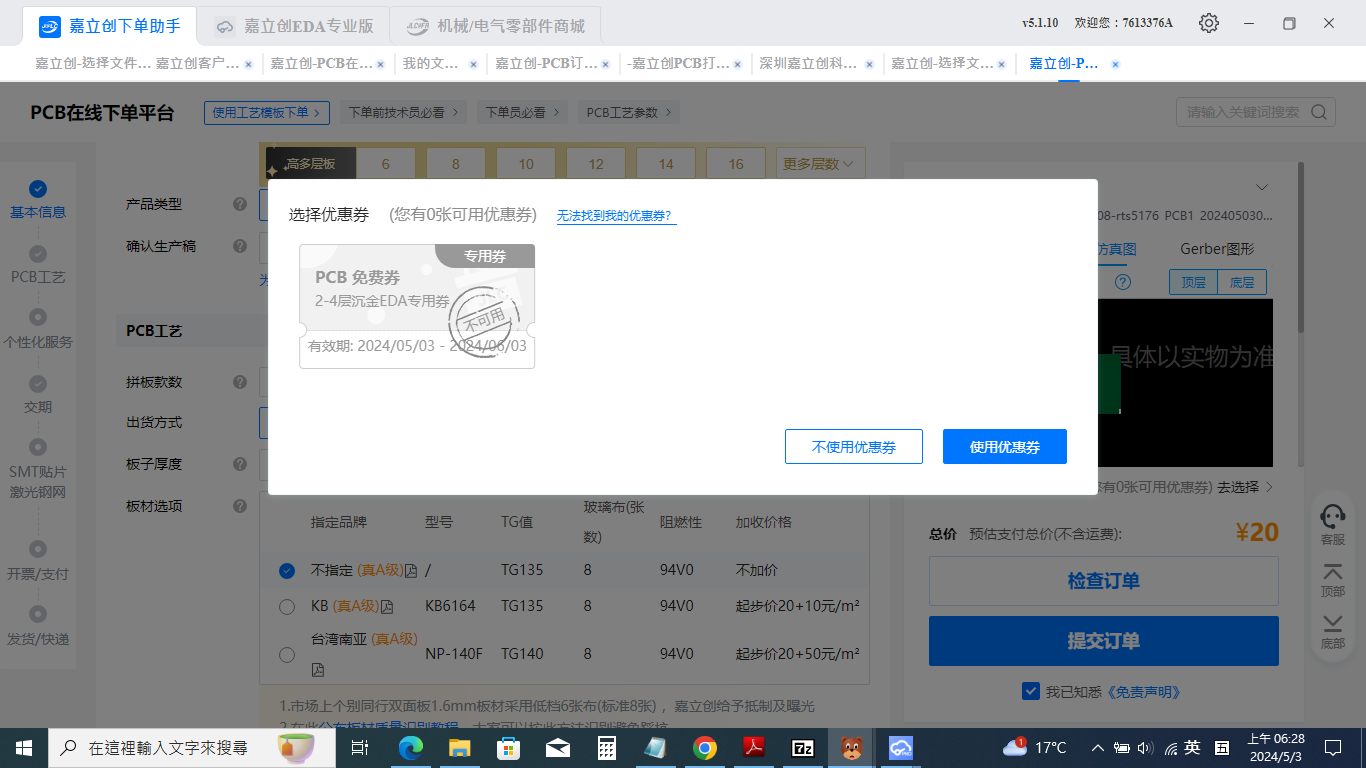Image resolution: width=1366 pixels, height=768 pixels.
Task: Switch to the 嘉立创EDA专业版 tab
Action: click(294, 26)
